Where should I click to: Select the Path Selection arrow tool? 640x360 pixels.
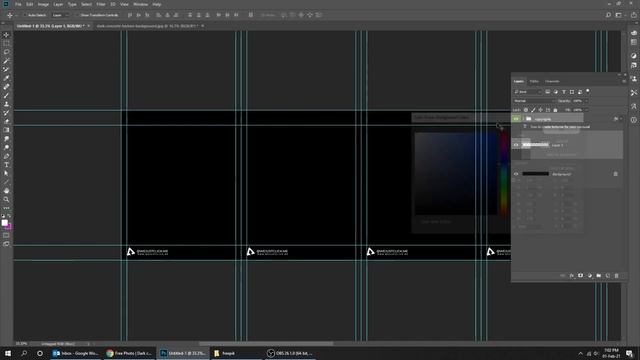coord(6,173)
